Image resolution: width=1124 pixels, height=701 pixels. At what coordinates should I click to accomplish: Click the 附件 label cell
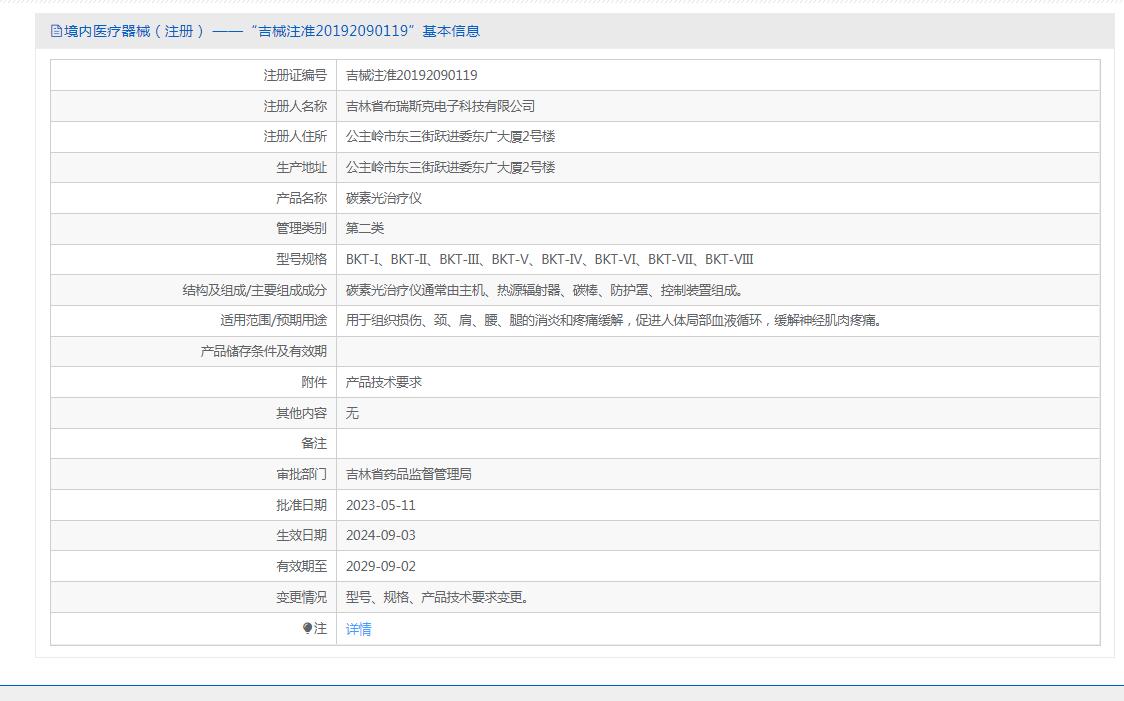click(x=194, y=382)
